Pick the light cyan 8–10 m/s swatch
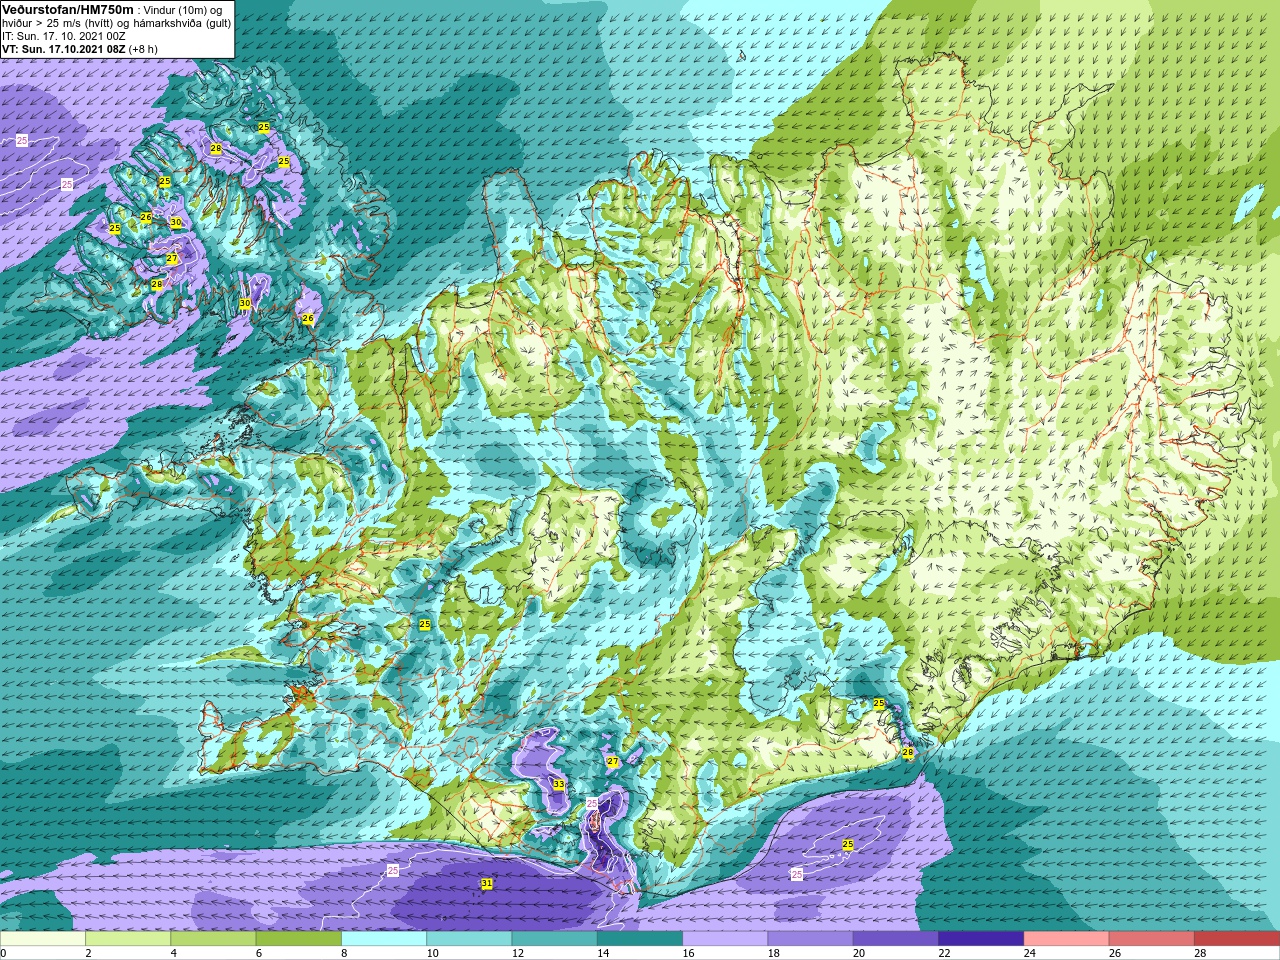Viewport: 1280px width, 960px height. (x=384, y=939)
